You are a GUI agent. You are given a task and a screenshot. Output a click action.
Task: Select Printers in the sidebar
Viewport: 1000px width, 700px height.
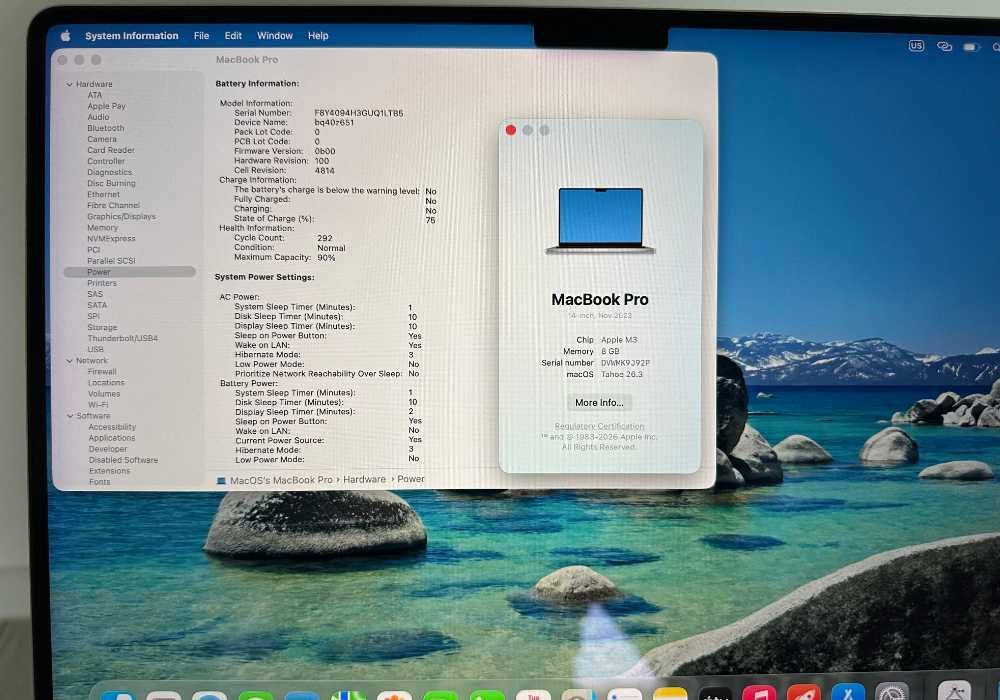click(x=102, y=283)
